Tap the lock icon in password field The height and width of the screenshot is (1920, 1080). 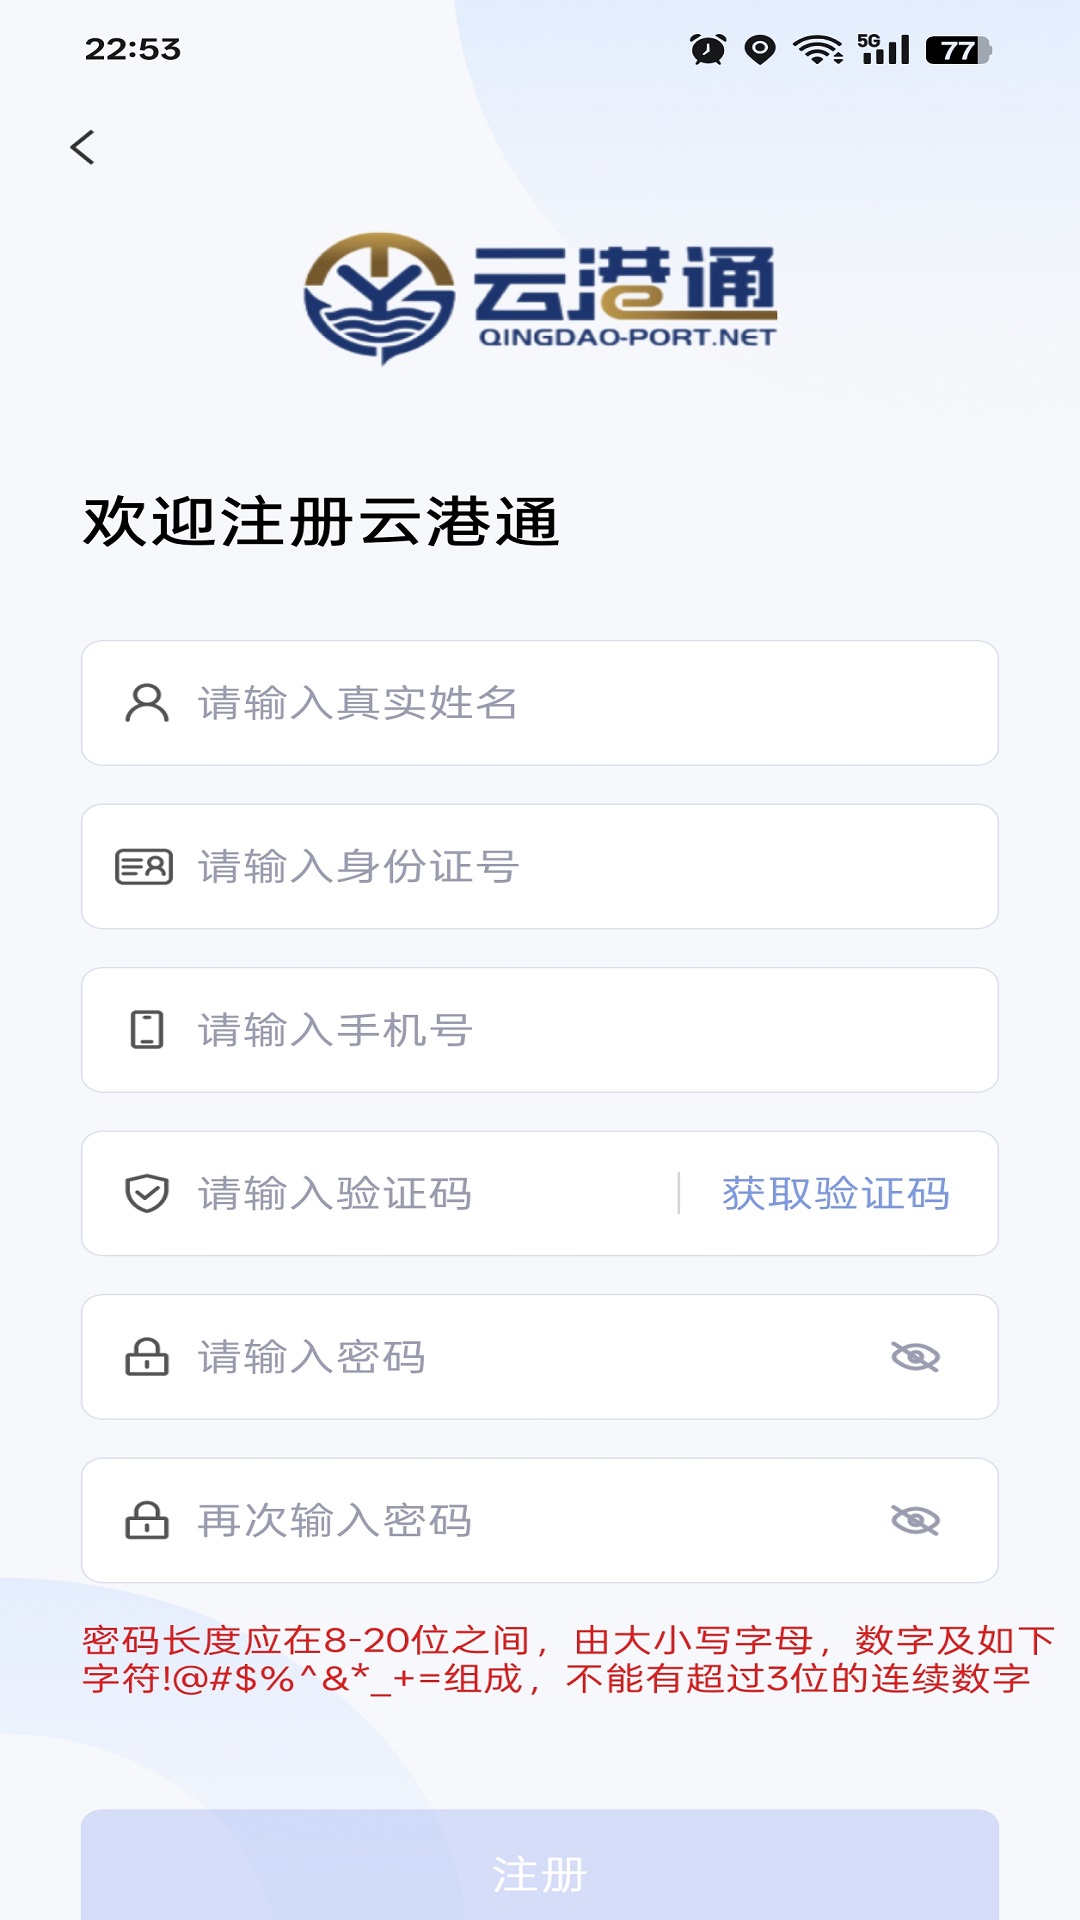[147, 1357]
